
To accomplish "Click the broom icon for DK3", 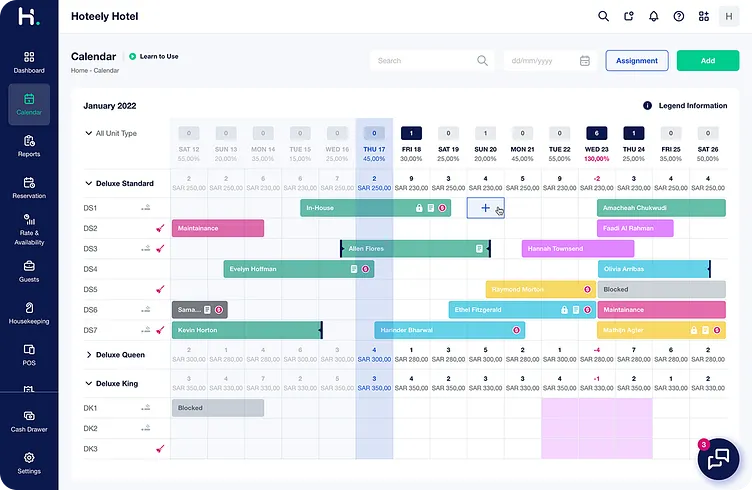I will coord(160,449).
